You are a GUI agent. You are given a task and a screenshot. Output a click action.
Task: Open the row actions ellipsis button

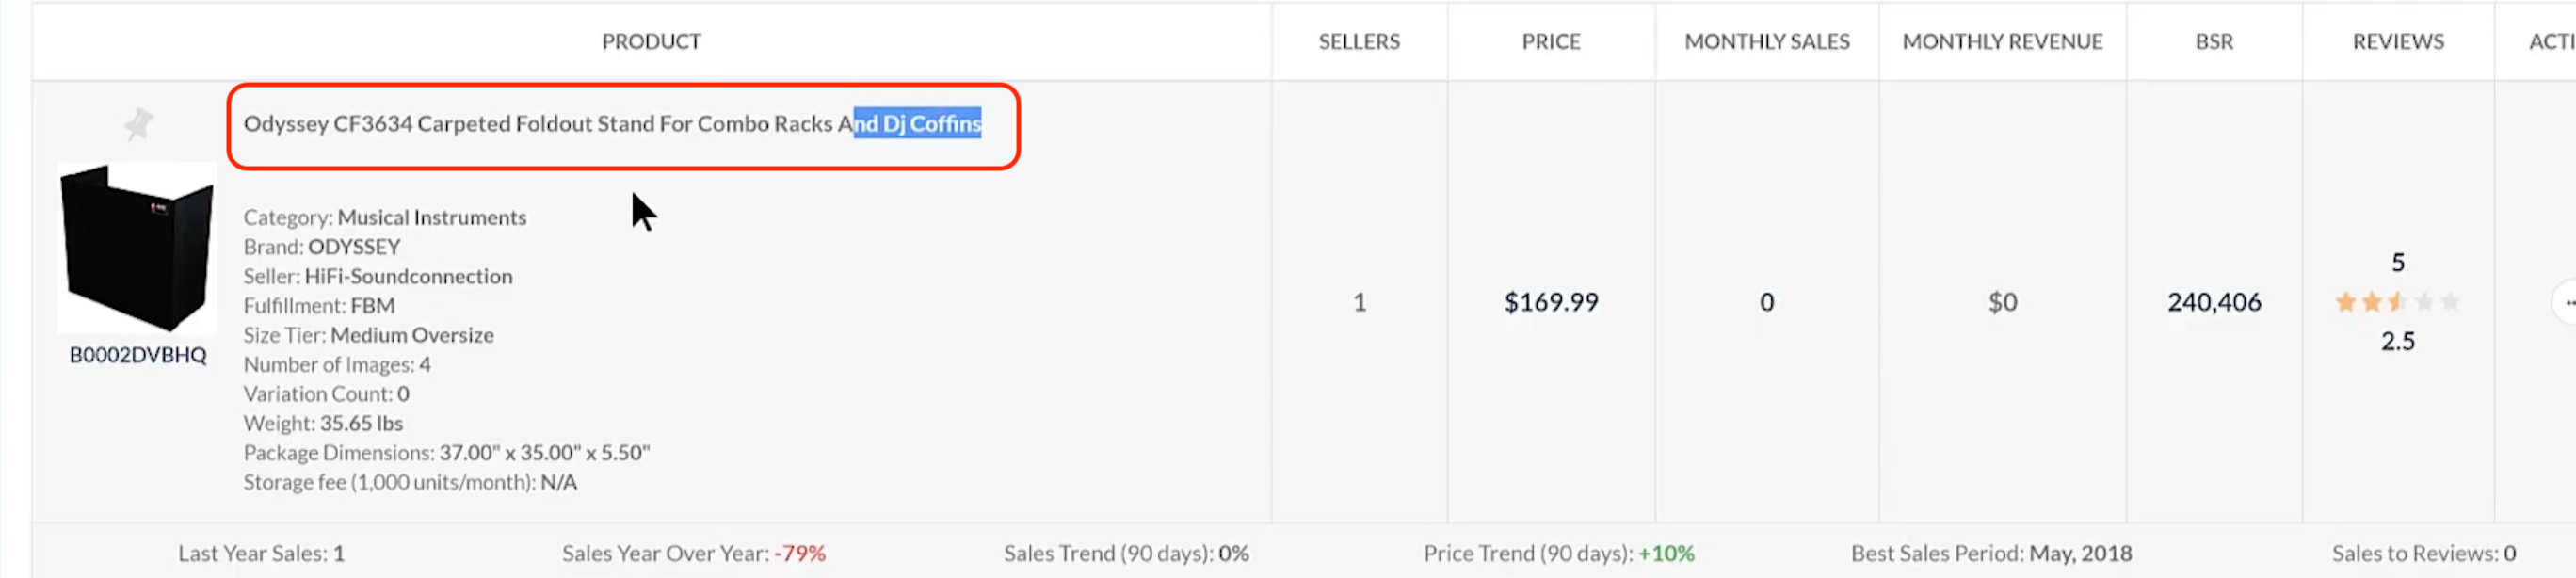pos(2567,302)
